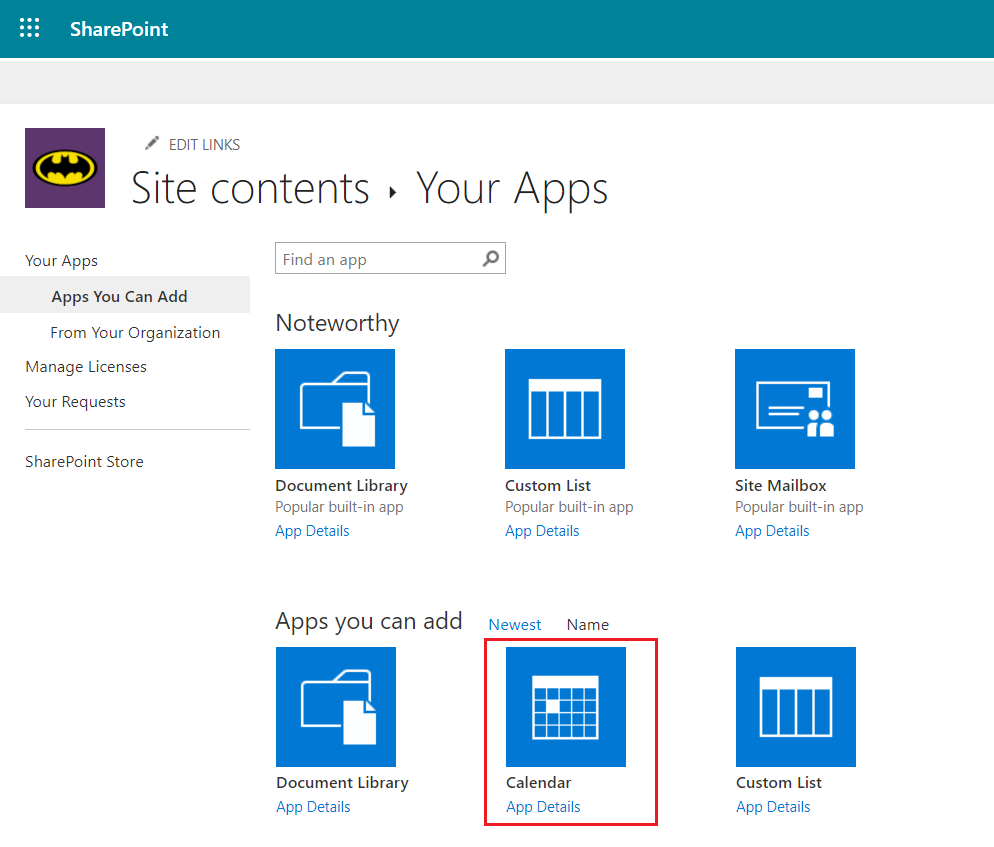Select the Noteworthy Custom List tile
994x847 pixels.
[565, 409]
